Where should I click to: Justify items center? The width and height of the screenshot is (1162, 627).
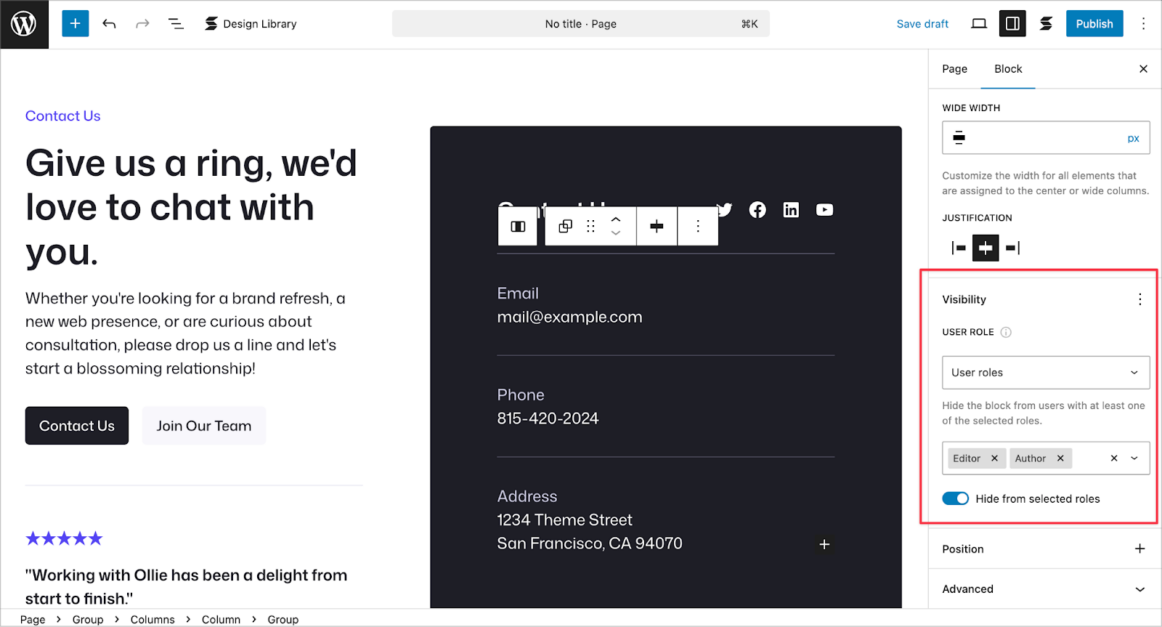[x=986, y=248]
